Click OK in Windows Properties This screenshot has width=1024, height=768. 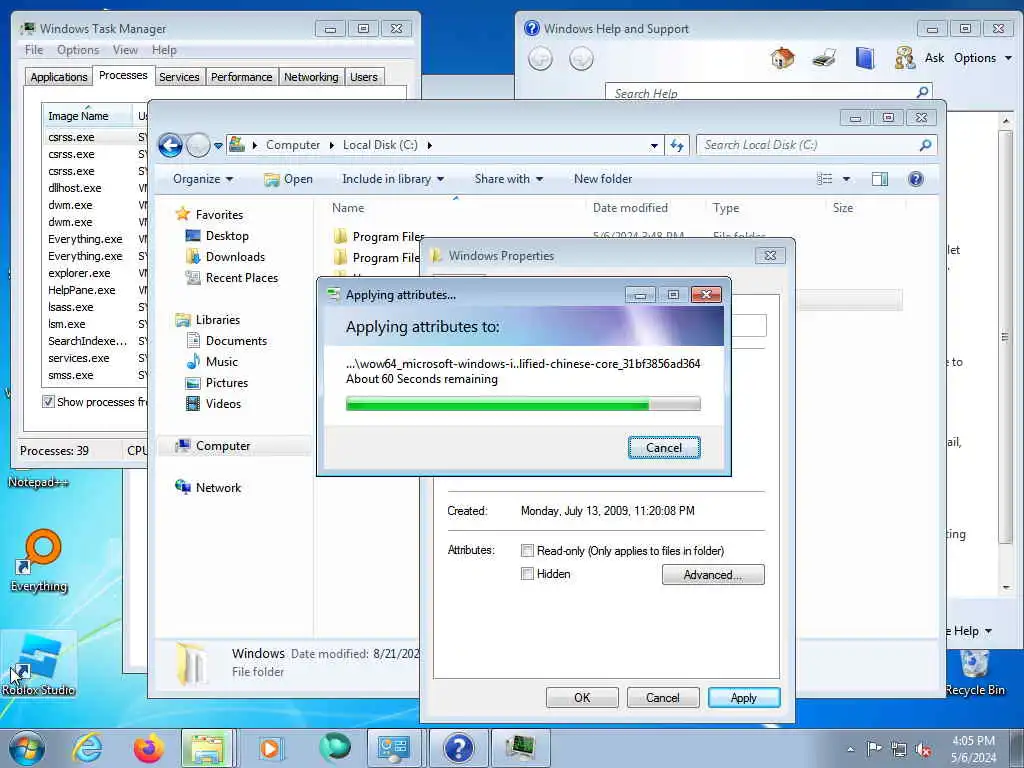[582, 698]
